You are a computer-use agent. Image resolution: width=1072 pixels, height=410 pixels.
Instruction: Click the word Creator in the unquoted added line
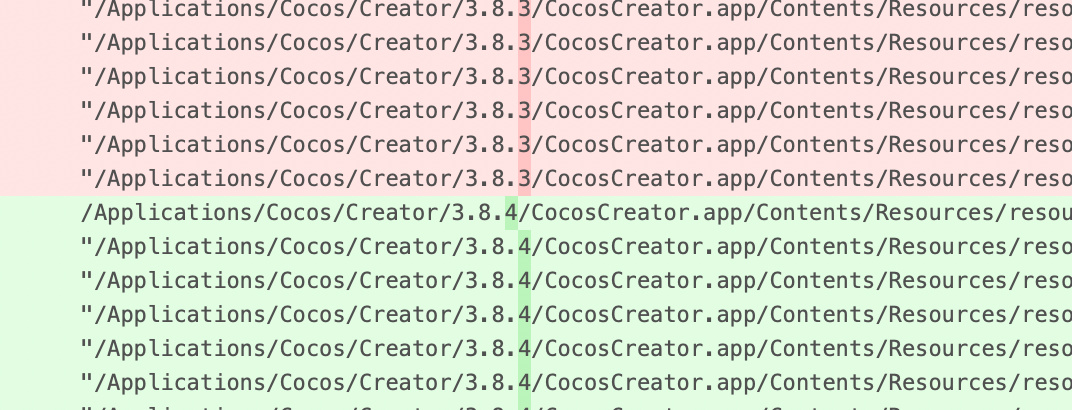[392, 213]
